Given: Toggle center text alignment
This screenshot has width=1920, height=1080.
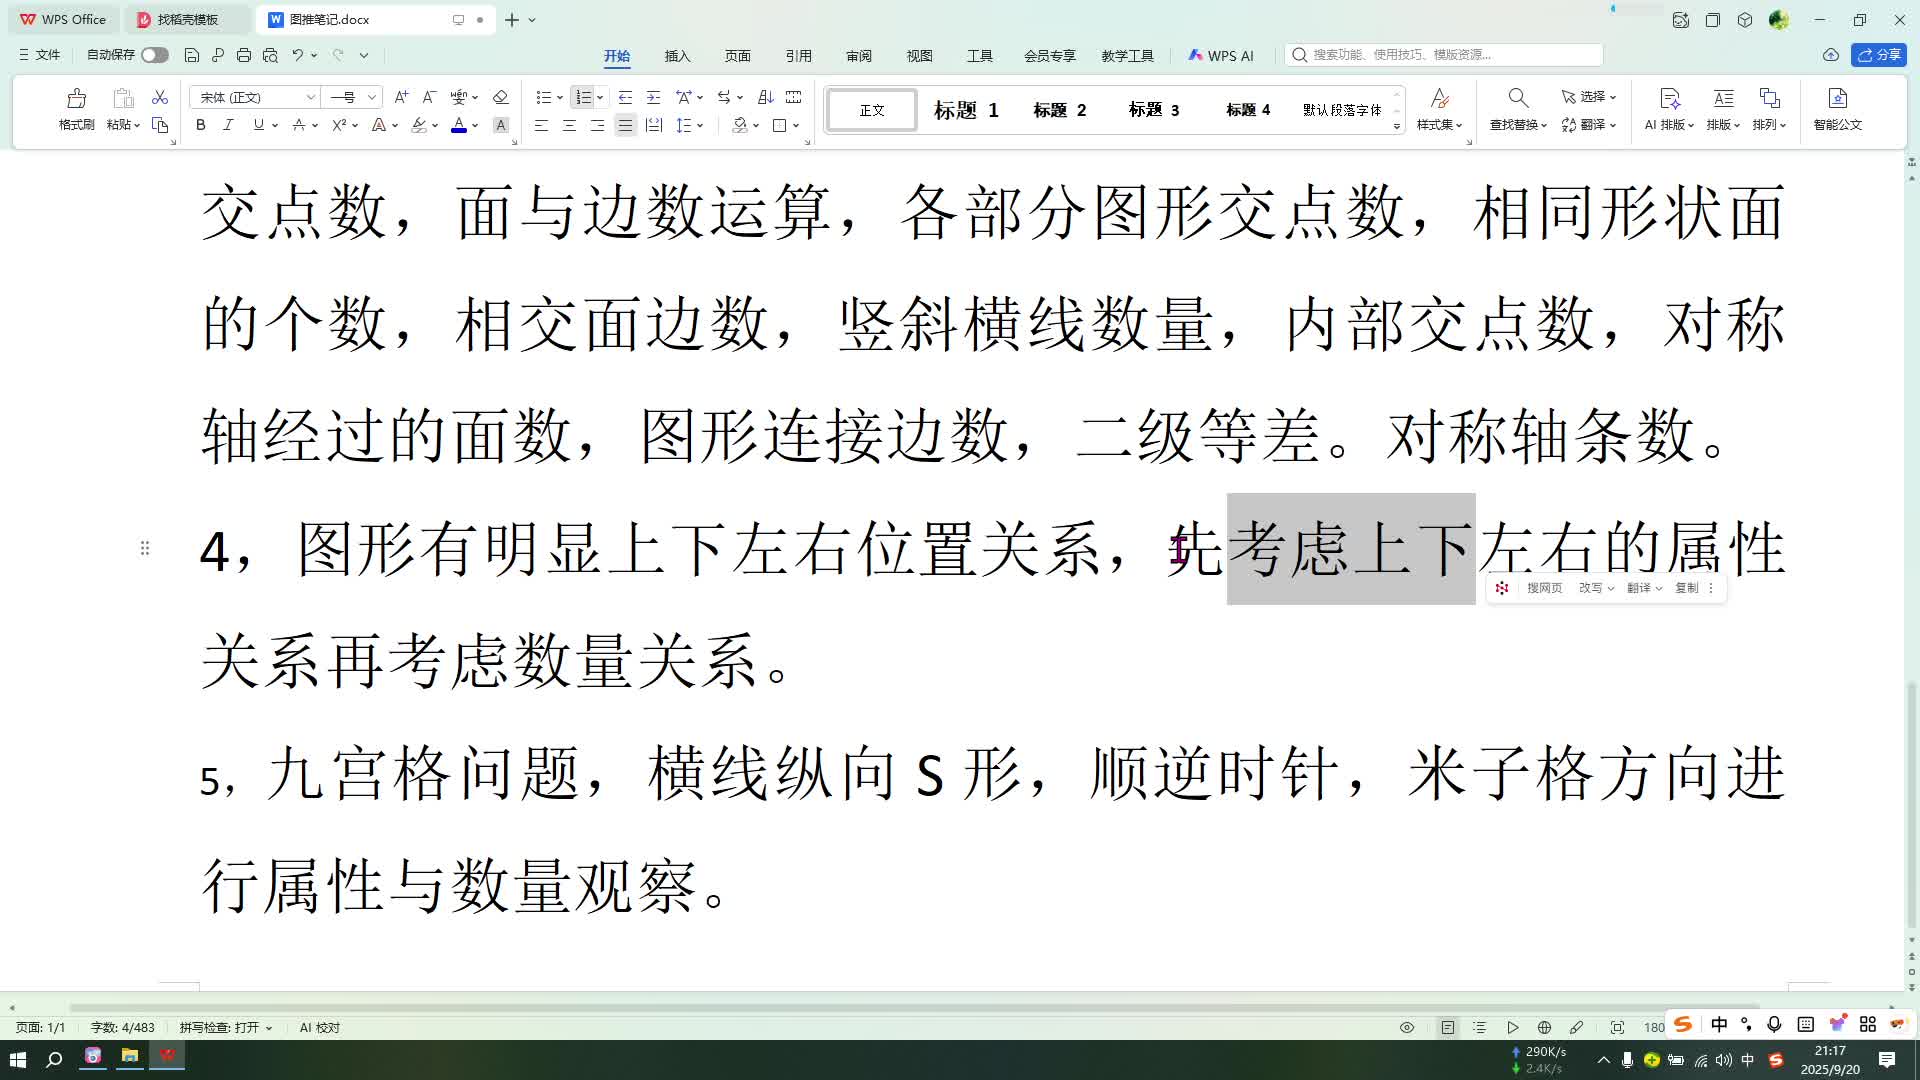Looking at the screenshot, I should coord(569,125).
